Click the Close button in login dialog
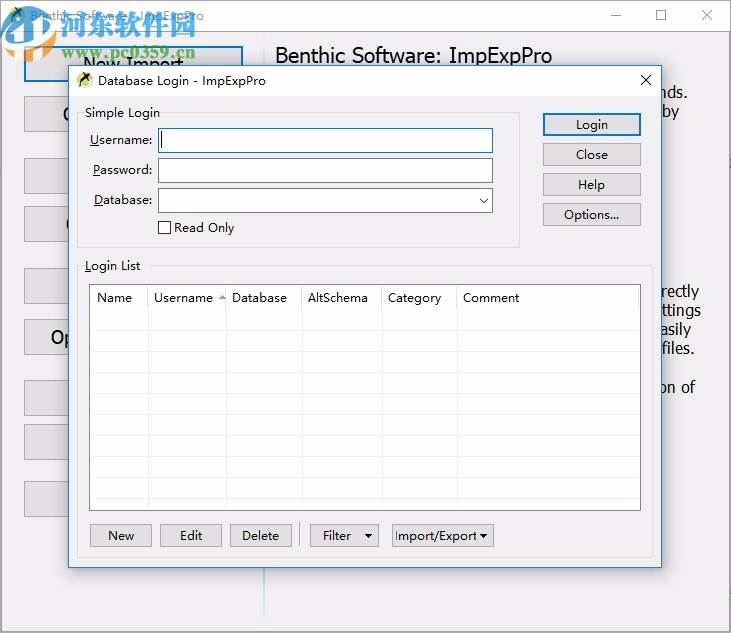The height and width of the screenshot is (633, 731). click(x=592, y=155)
